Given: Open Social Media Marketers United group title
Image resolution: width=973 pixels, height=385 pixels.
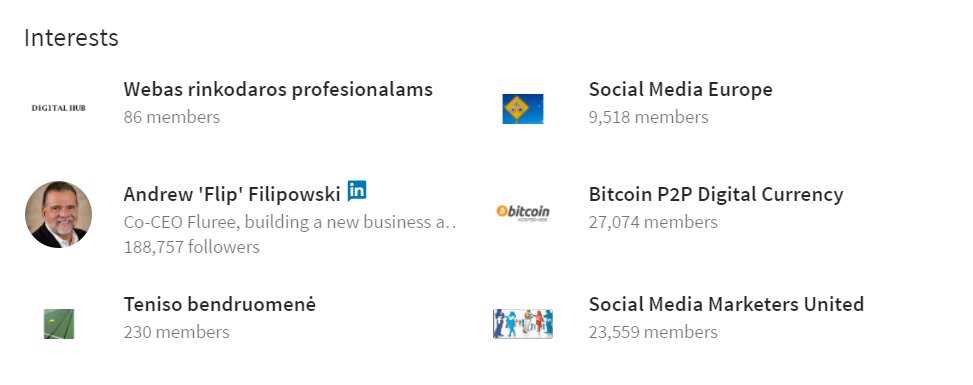Looking at the screenshot, I should (726, 304).
